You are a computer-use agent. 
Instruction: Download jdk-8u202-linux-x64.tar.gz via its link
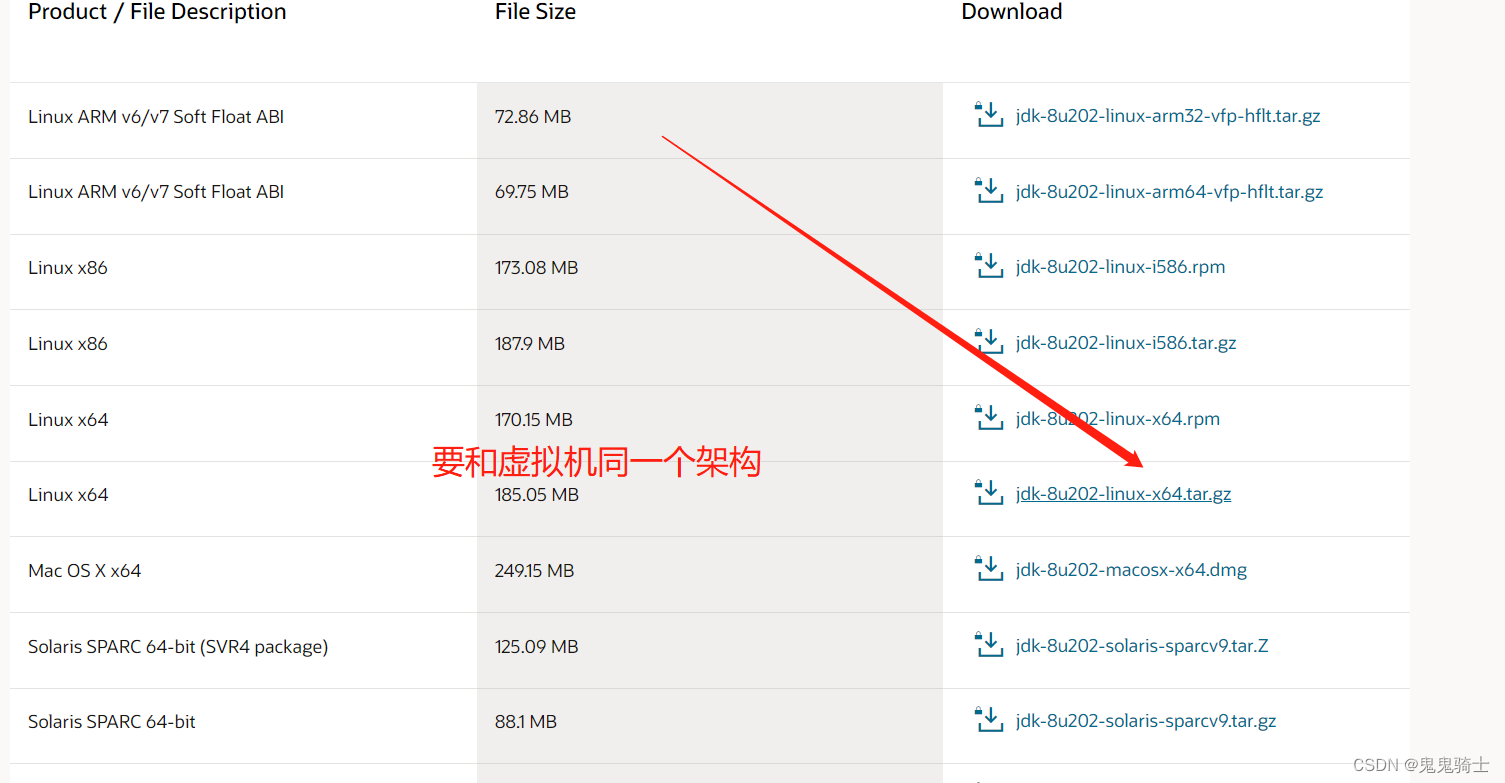1123,494
